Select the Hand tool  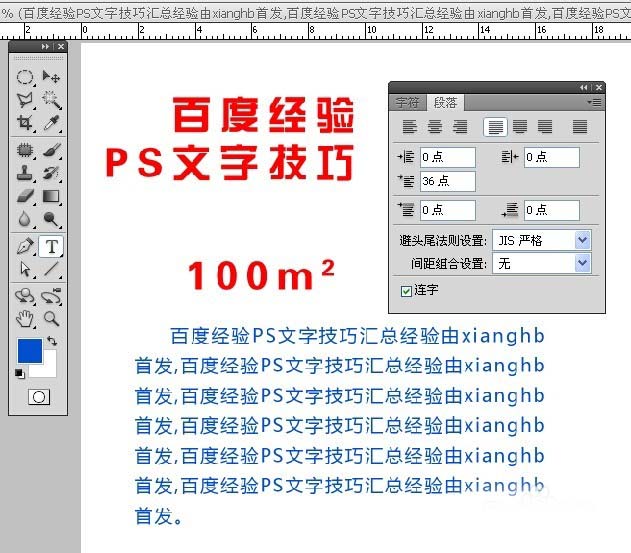25,319
